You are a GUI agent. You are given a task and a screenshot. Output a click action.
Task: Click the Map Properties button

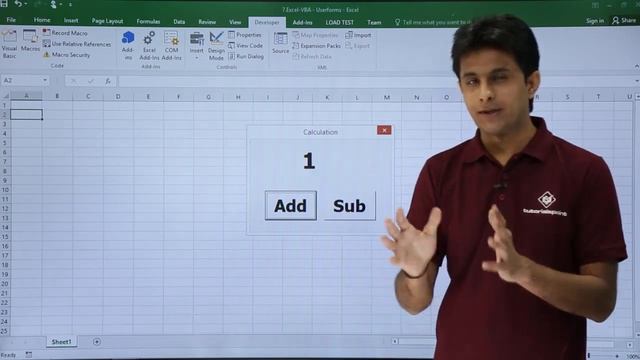(315, 35)
